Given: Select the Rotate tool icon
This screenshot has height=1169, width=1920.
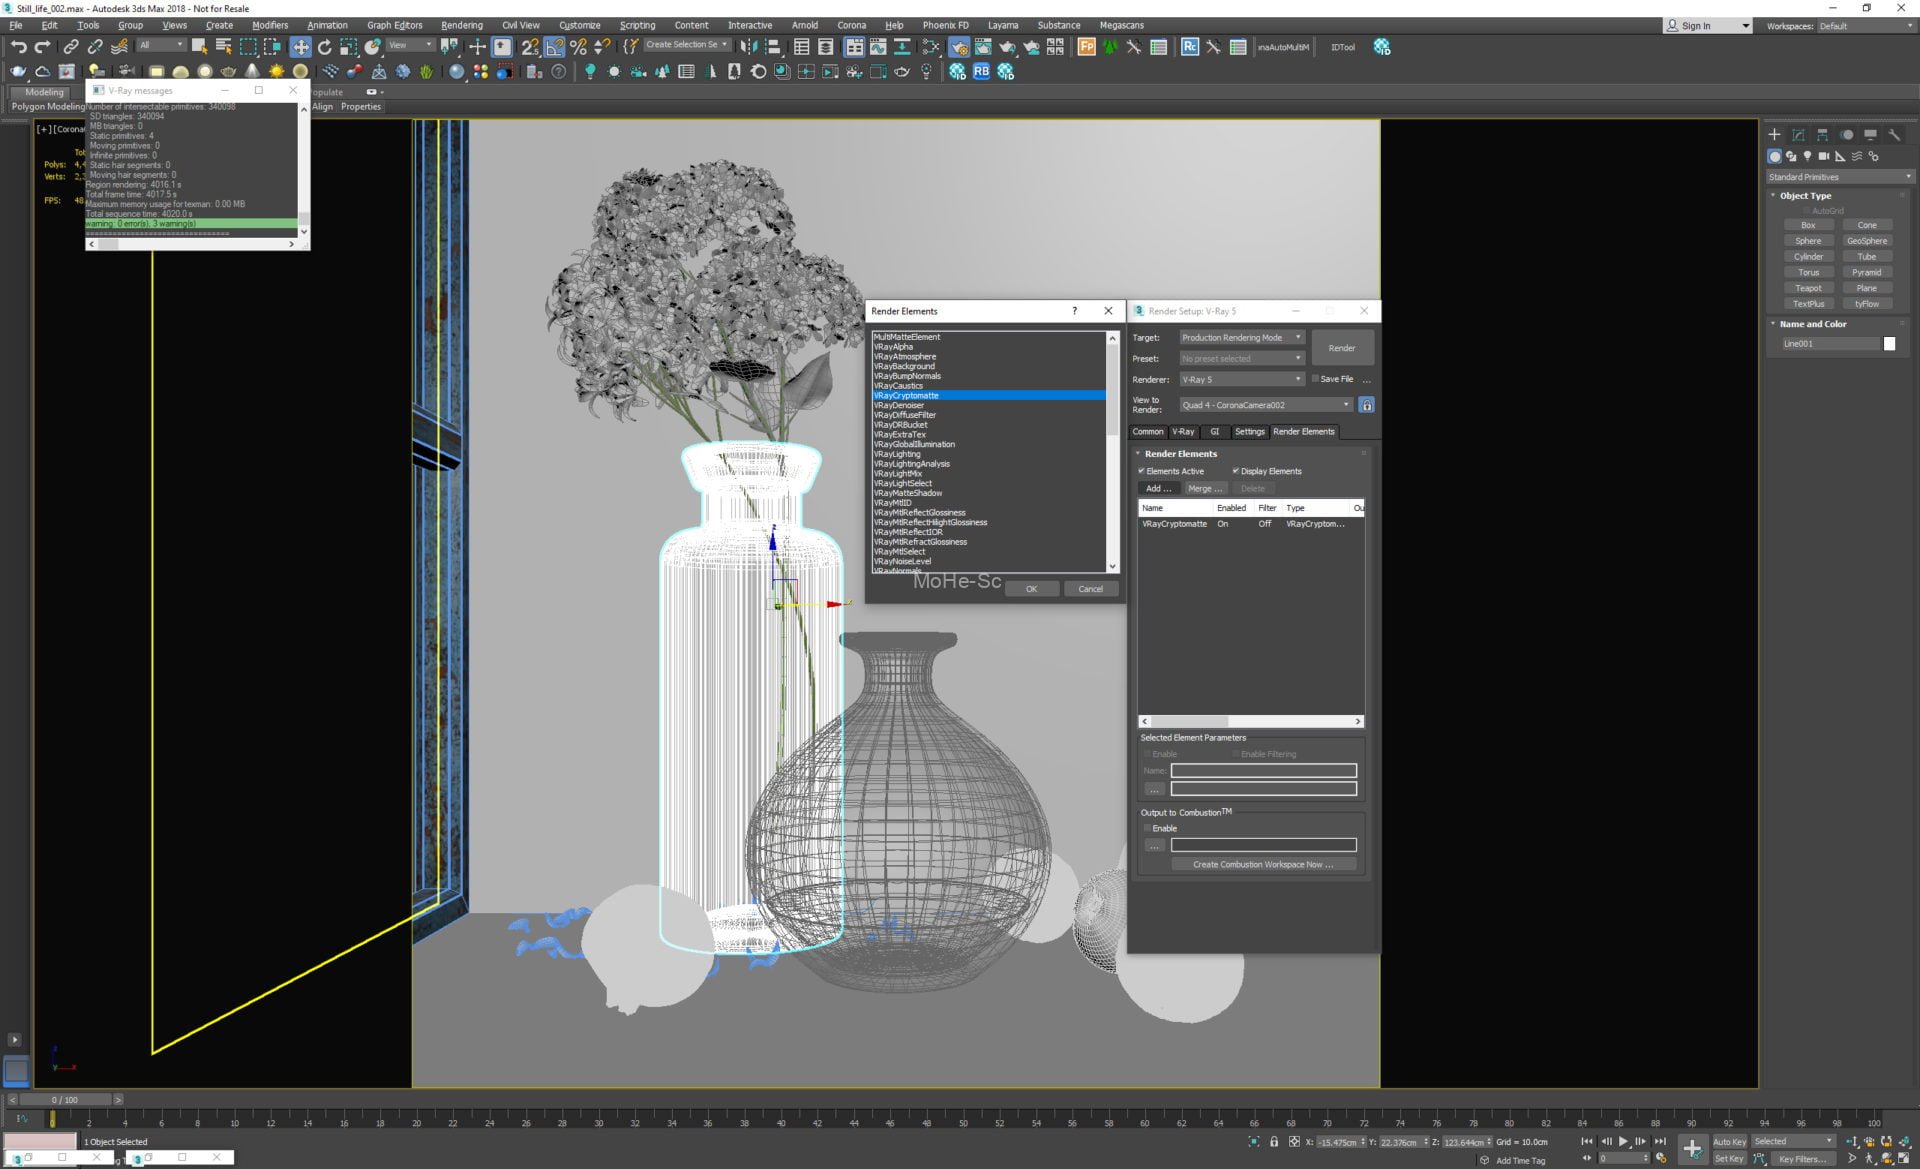Looking at the screenshot, I should point(324,47).
